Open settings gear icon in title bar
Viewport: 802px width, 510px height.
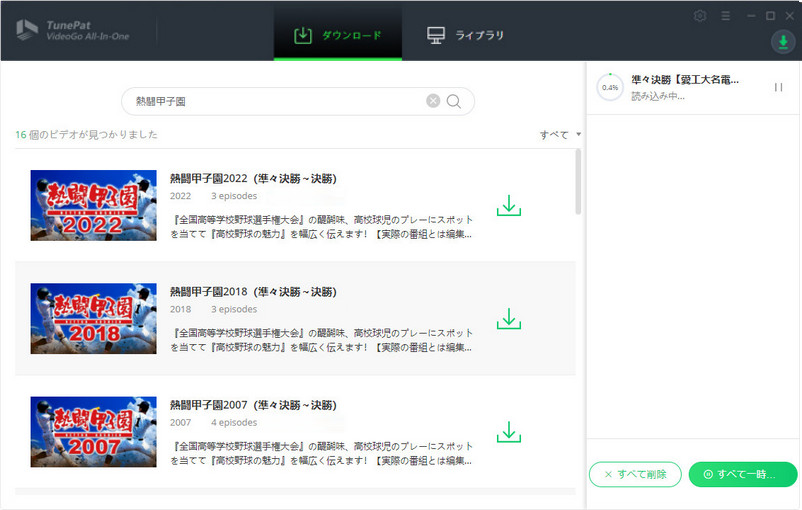click(x=700, y=16)
